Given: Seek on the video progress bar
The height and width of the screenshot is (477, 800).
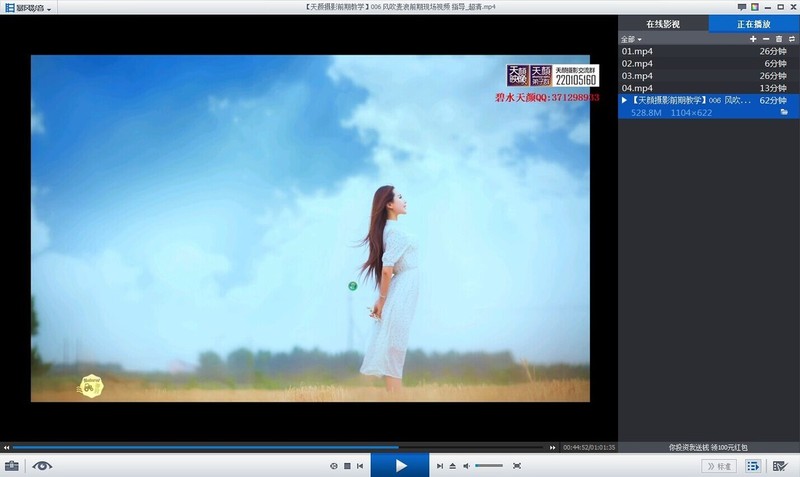Looking at the screenshot, I should [x=279, y=447].
